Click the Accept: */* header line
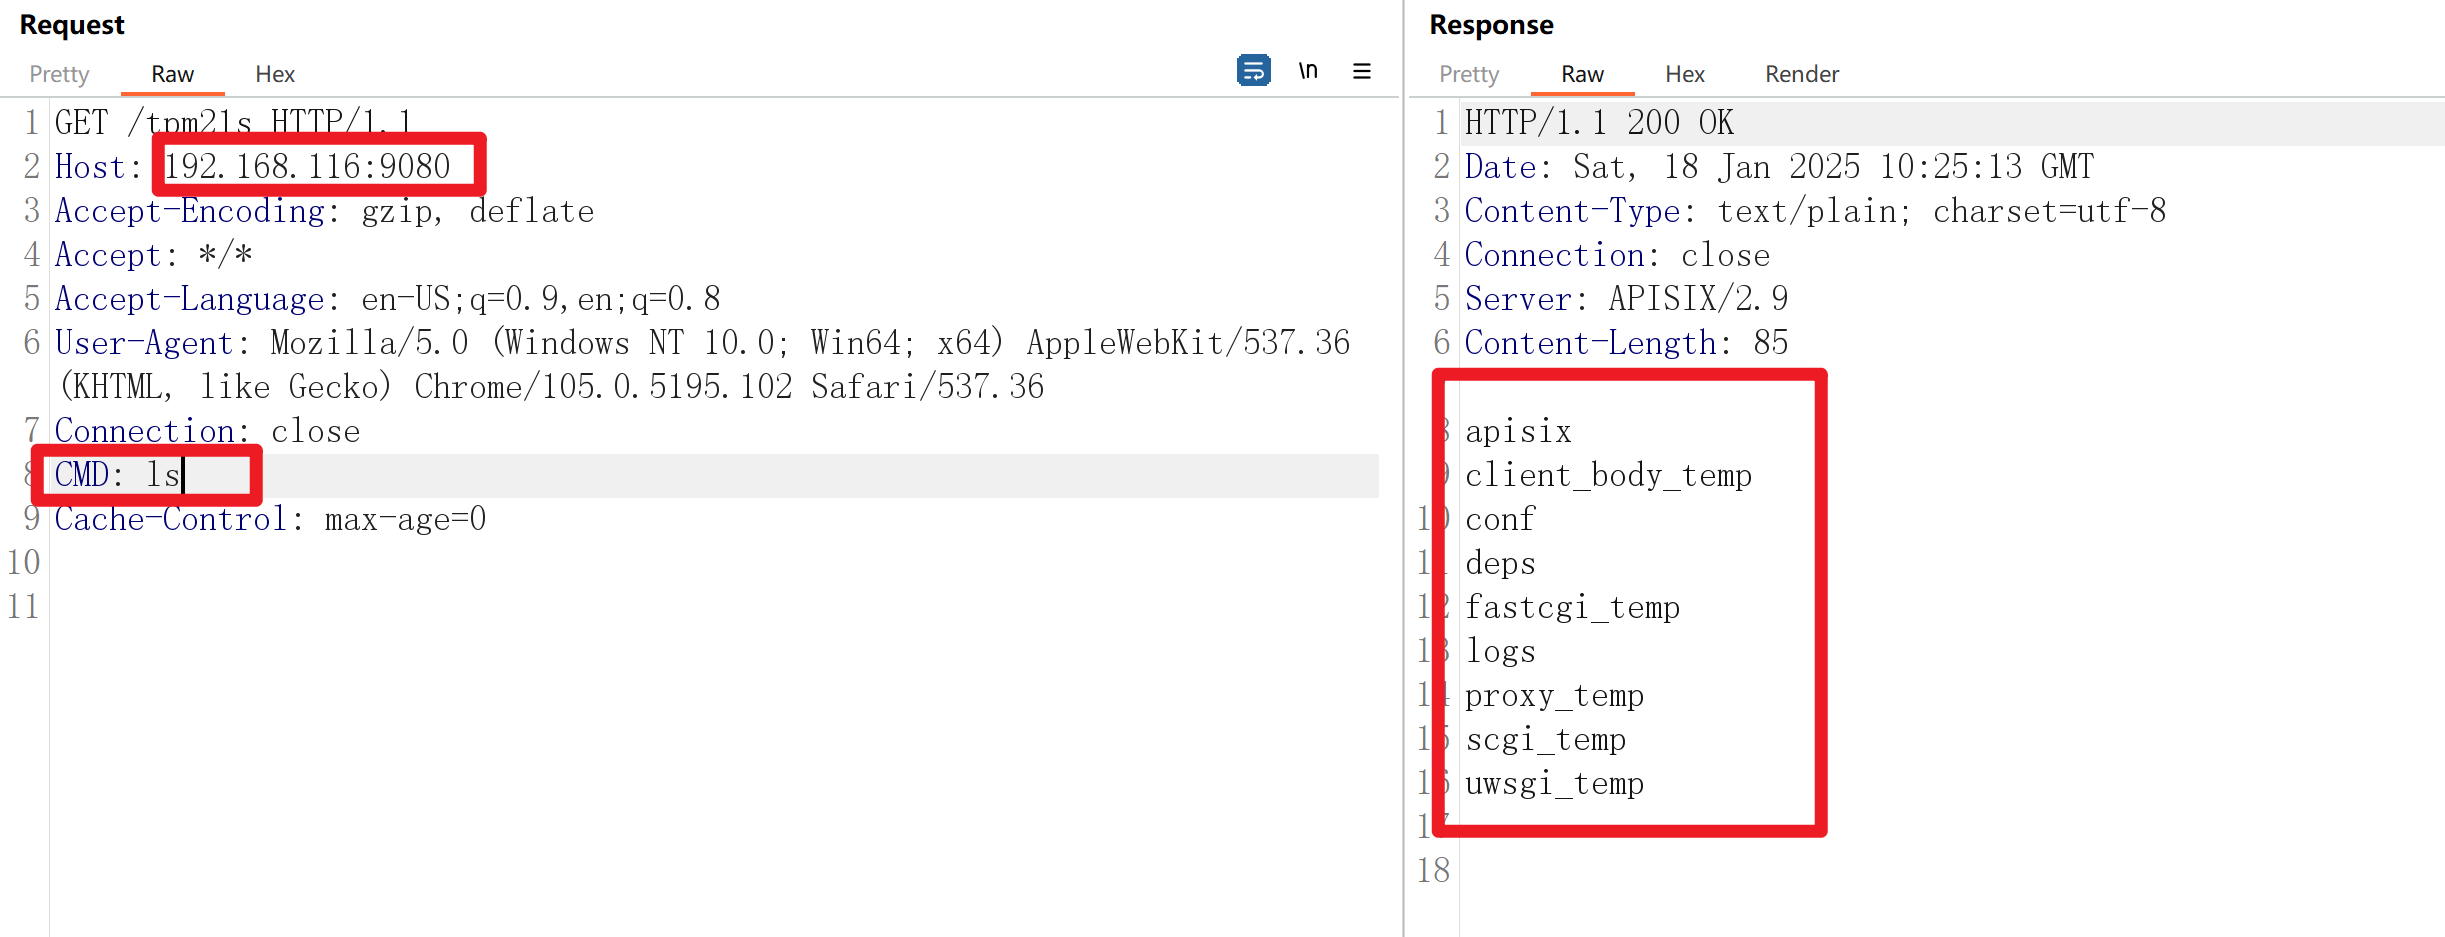Viewport: 2445px width, 937px height. pyautogui.click(x=153, y=255)
